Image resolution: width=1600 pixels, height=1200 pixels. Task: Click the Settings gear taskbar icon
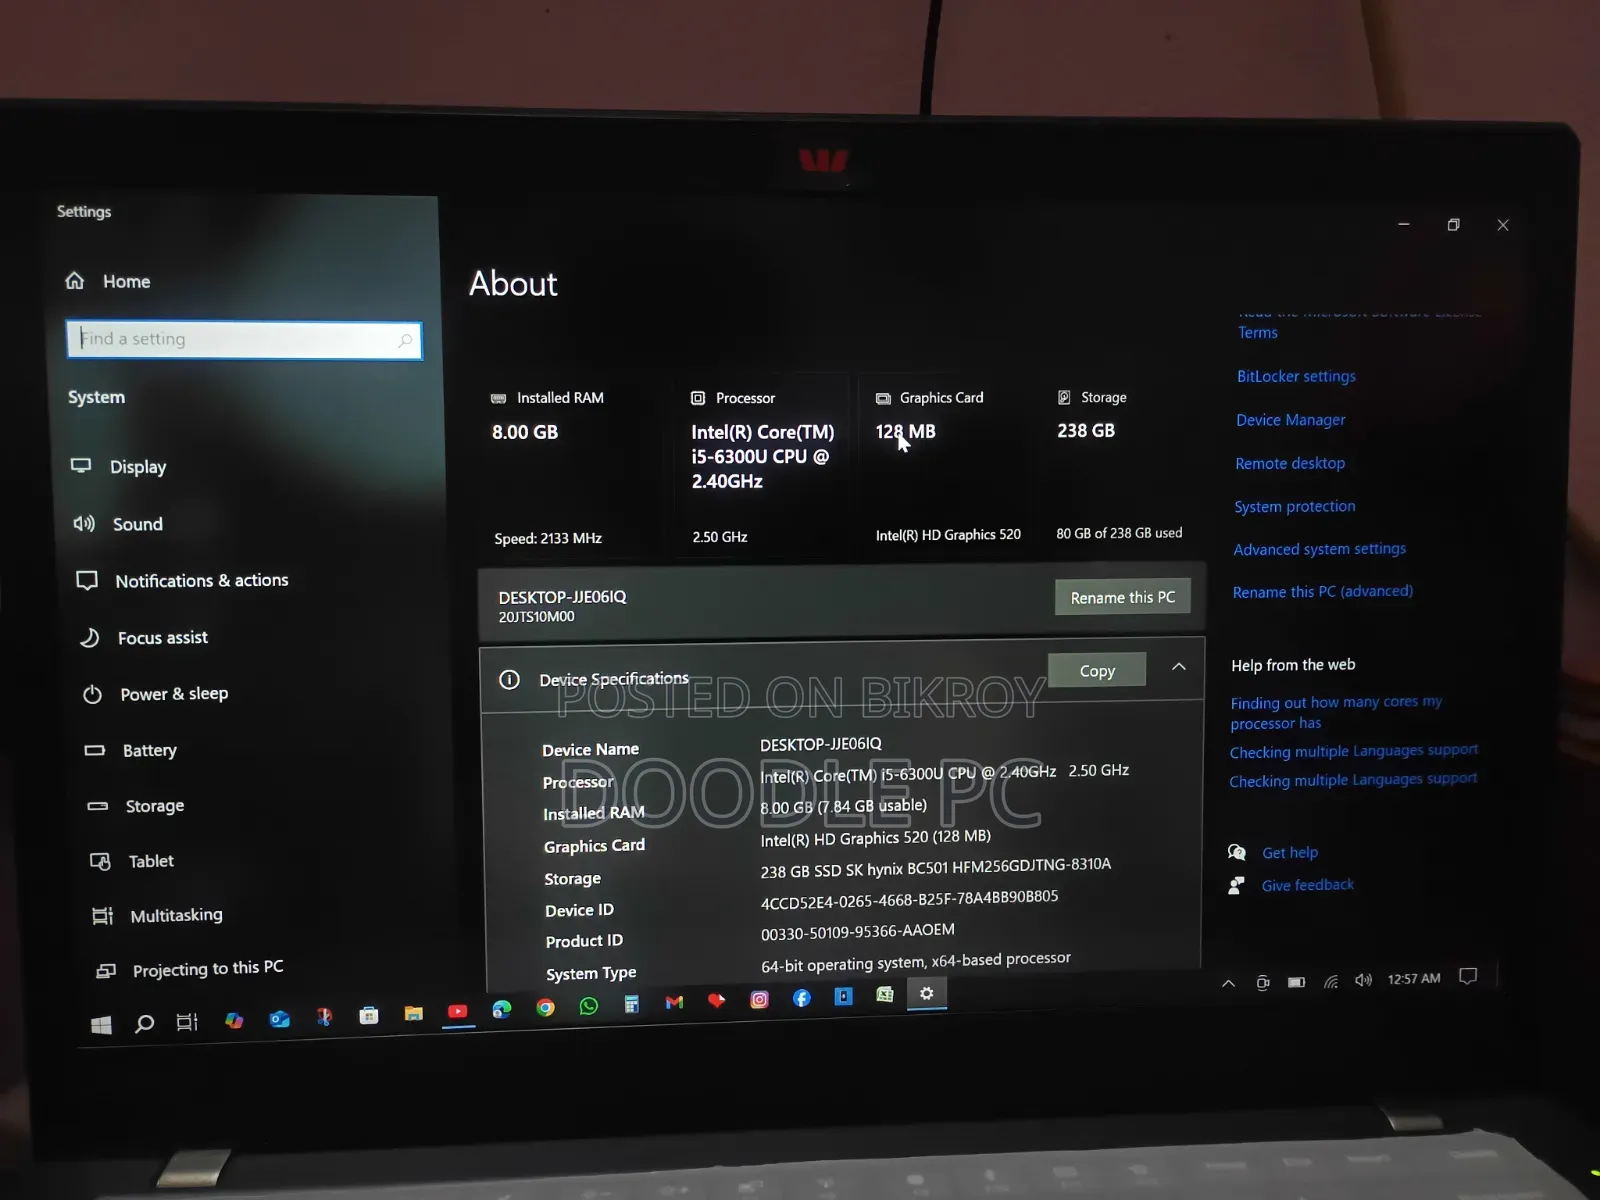927,993
